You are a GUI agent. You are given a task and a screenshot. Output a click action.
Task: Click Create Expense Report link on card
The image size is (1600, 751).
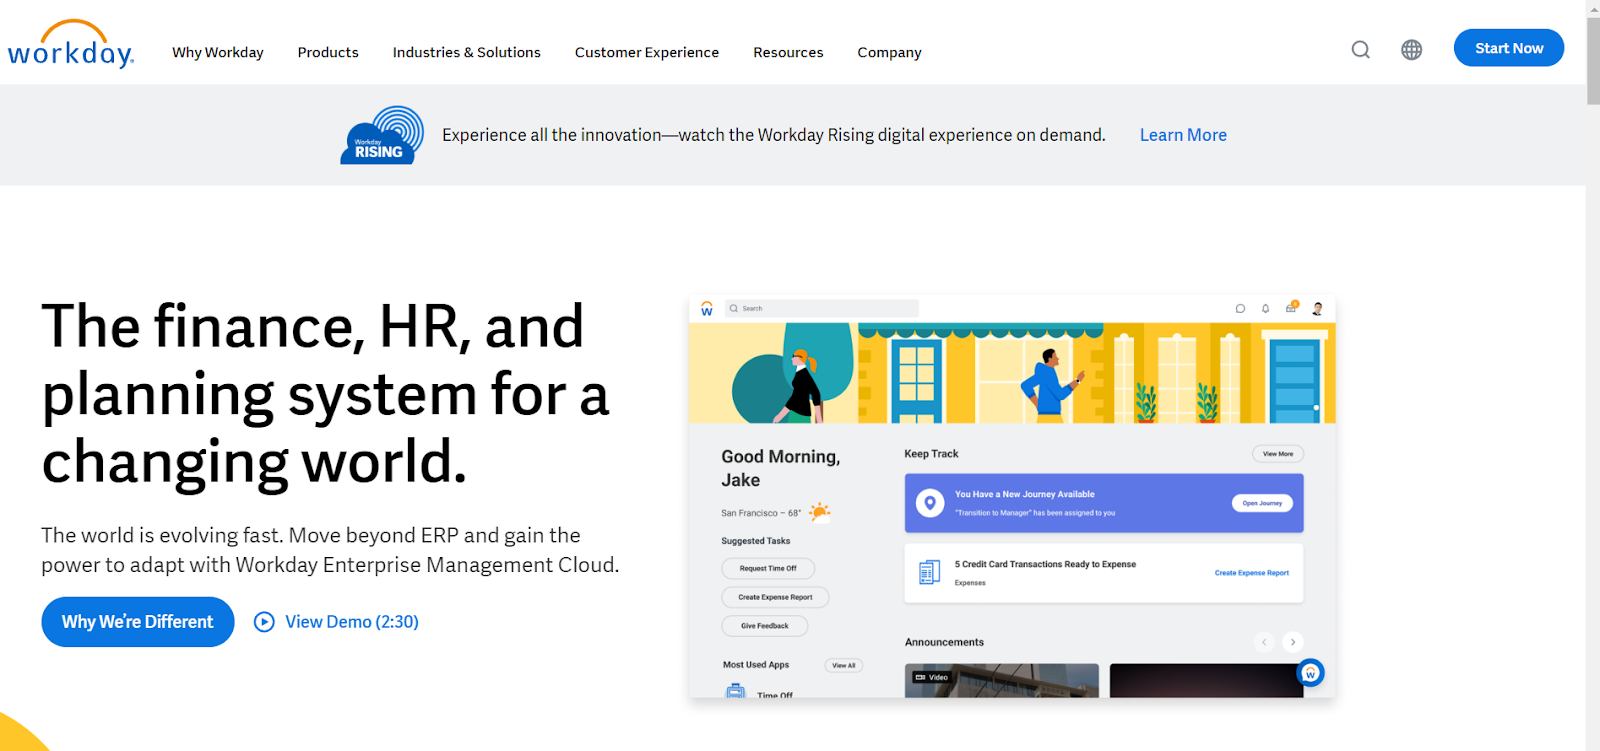(1251, 573)
